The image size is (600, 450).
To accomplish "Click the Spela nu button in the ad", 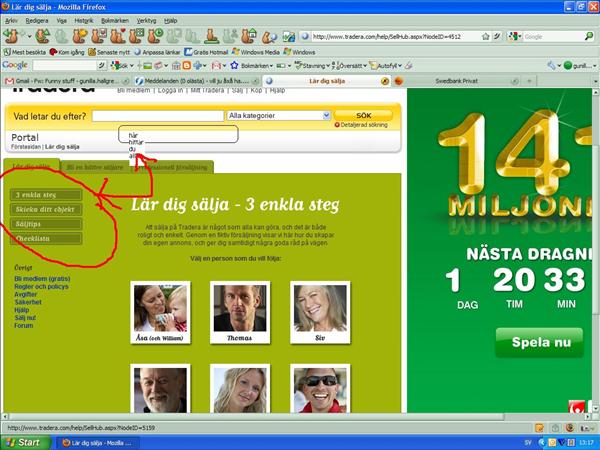I will pyautogui.click(x=540, y=342).
